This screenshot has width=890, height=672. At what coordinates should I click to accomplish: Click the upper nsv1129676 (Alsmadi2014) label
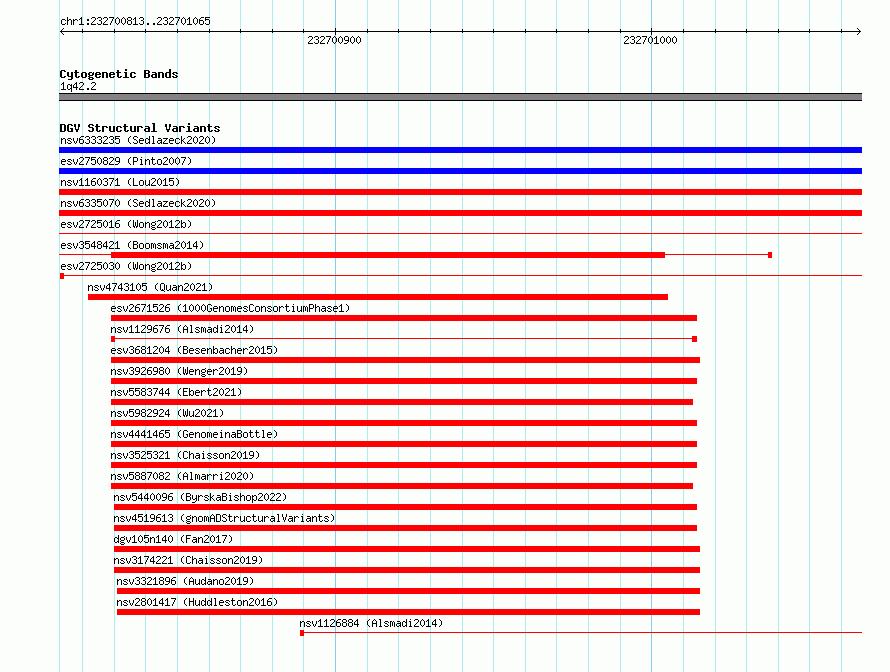[182, 329]
